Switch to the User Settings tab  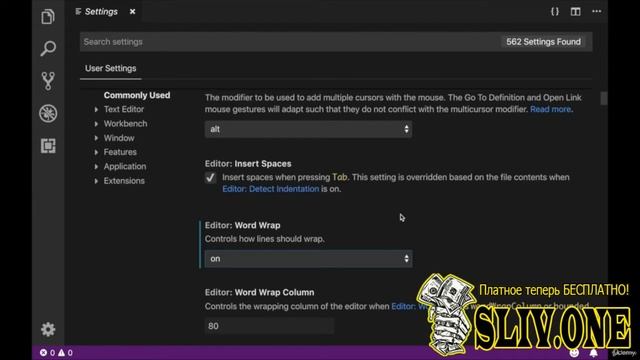(111, 69)
